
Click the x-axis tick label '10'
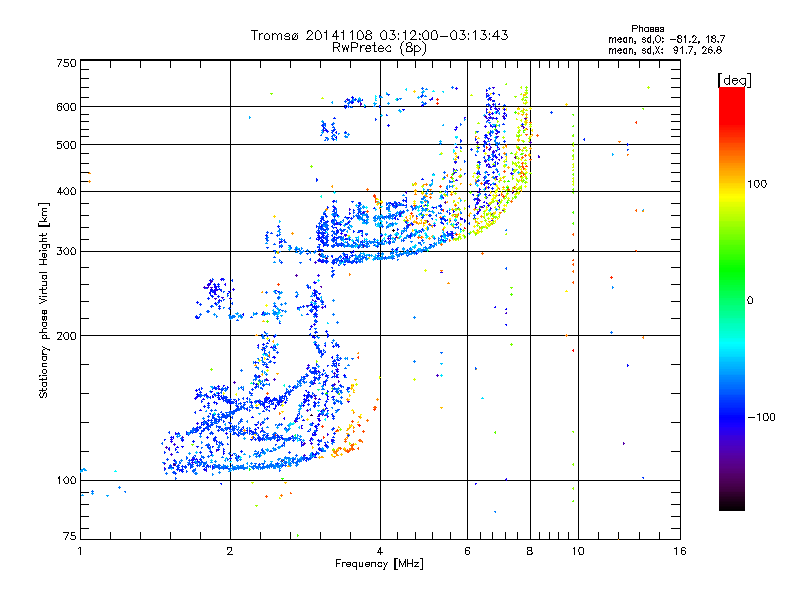click(x=578, y=551)
